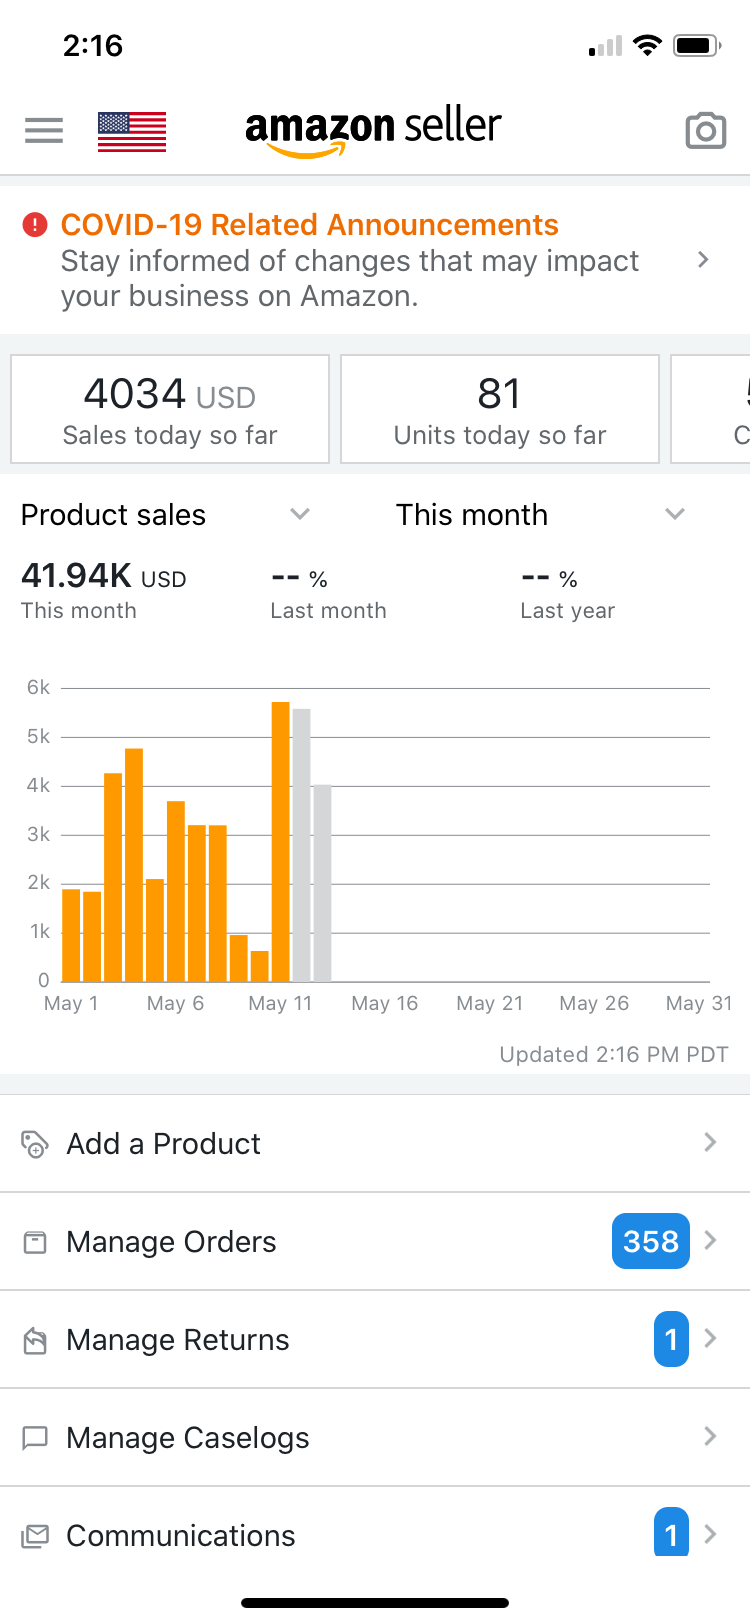Tap the Manage Orders box icon
Viewport: 750px width, 1624px height.
click(x=35, y=1242)
